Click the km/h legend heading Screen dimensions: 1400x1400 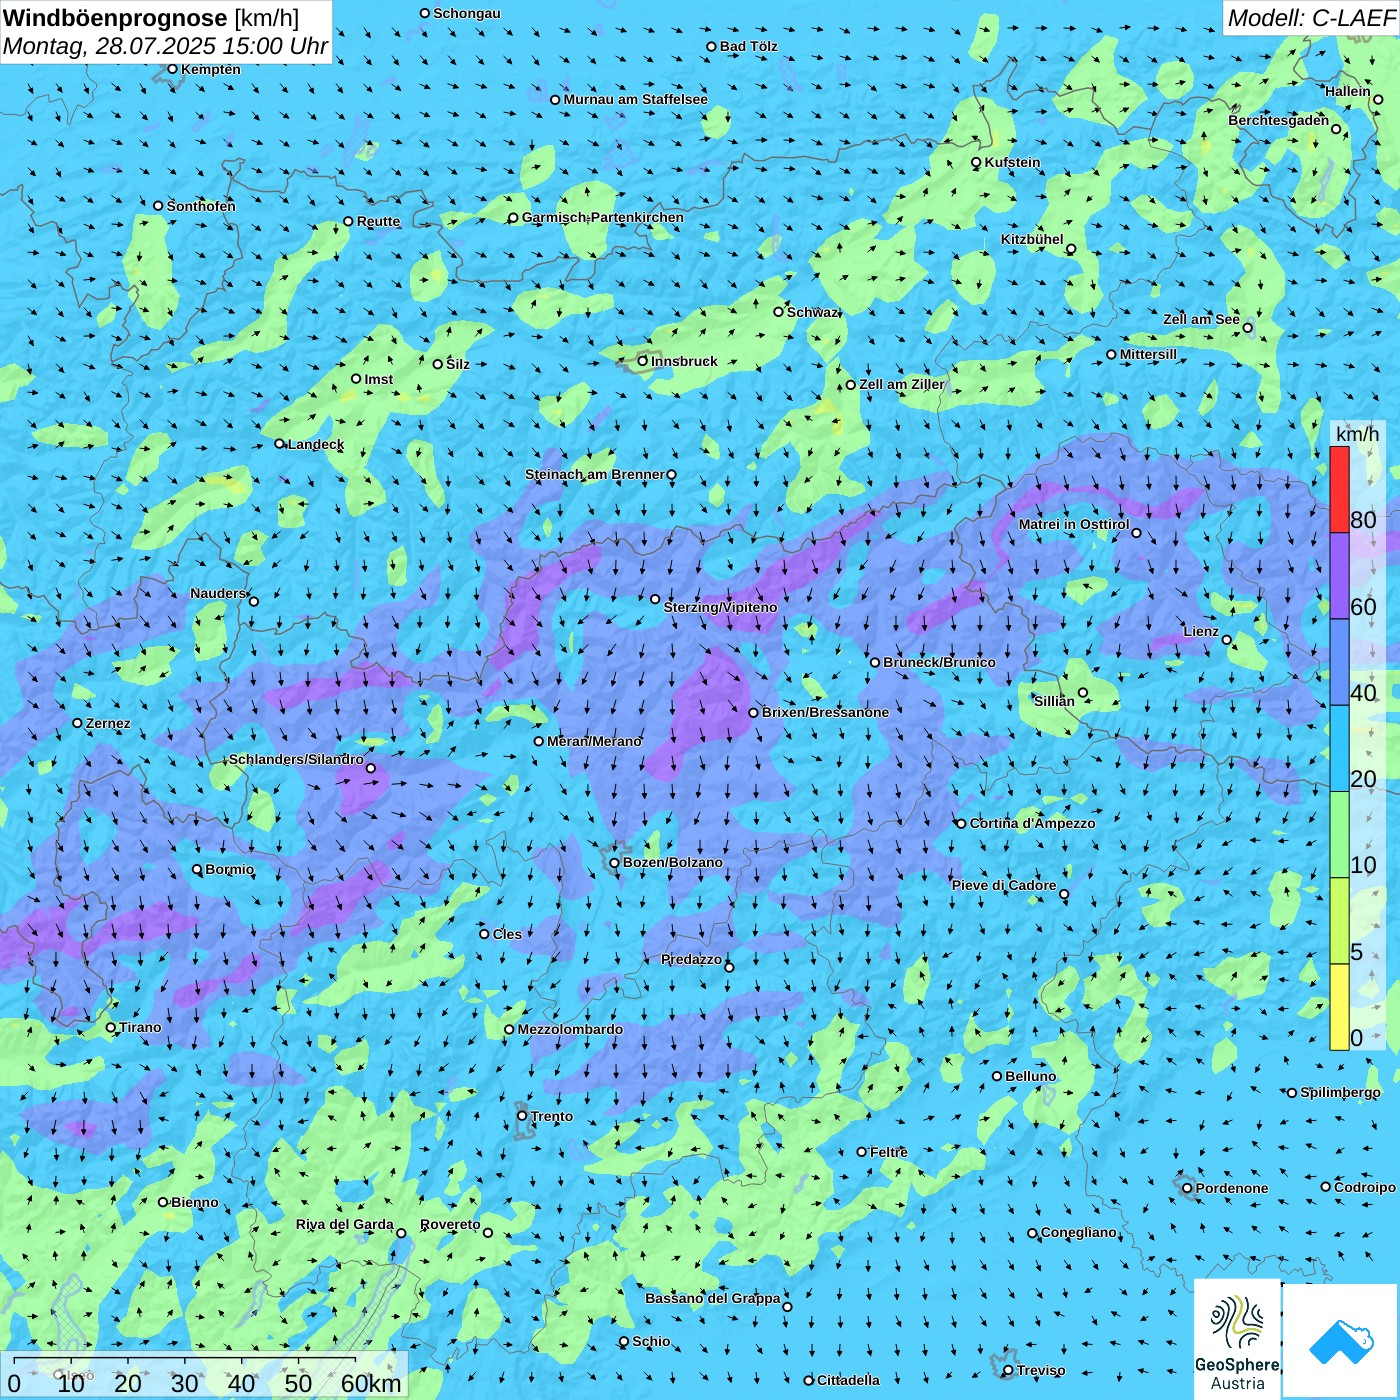1357,434
